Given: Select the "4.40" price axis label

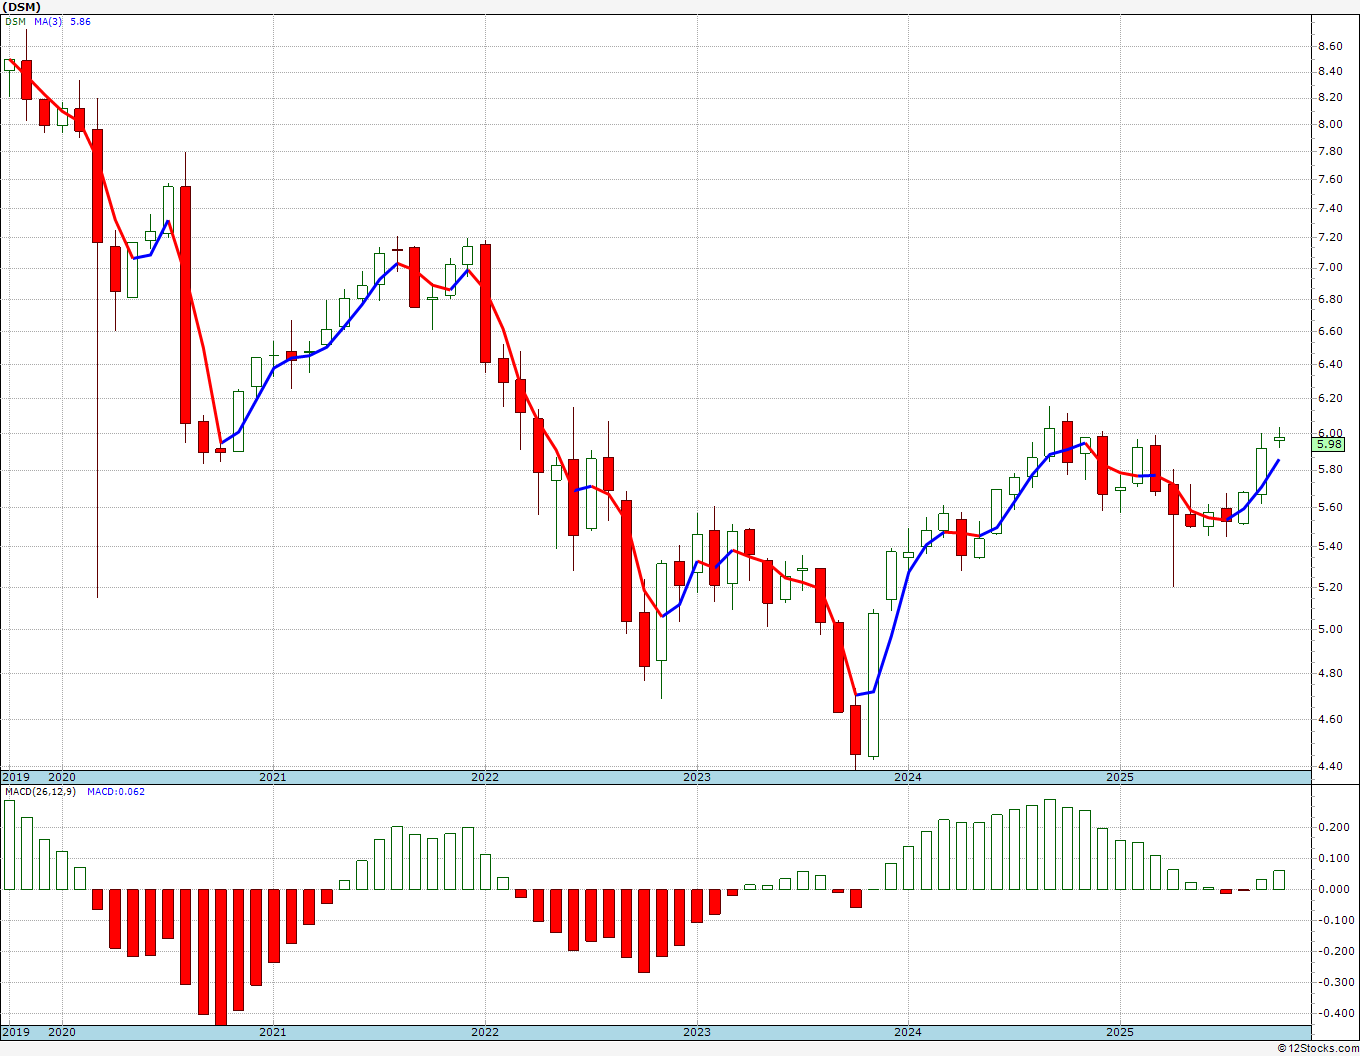Looking at the screenshot, I should click(x=1330, y=766).
